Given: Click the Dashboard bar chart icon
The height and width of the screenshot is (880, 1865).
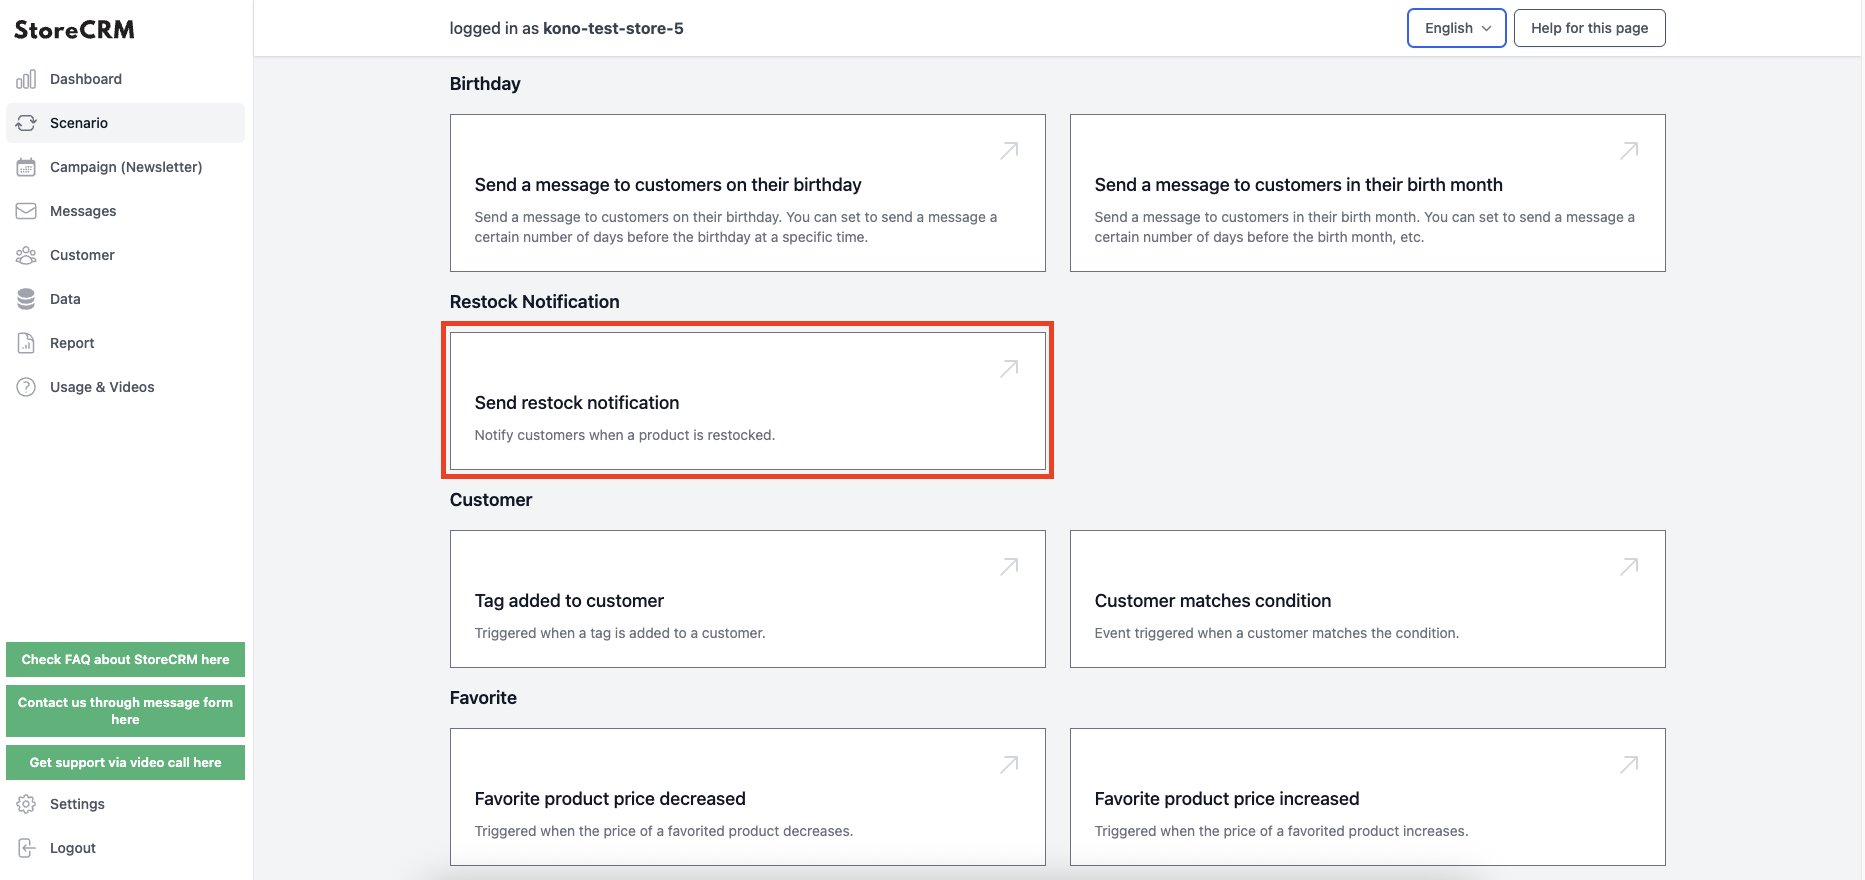Looking at the screenshot, I should (x=26, y=79).
